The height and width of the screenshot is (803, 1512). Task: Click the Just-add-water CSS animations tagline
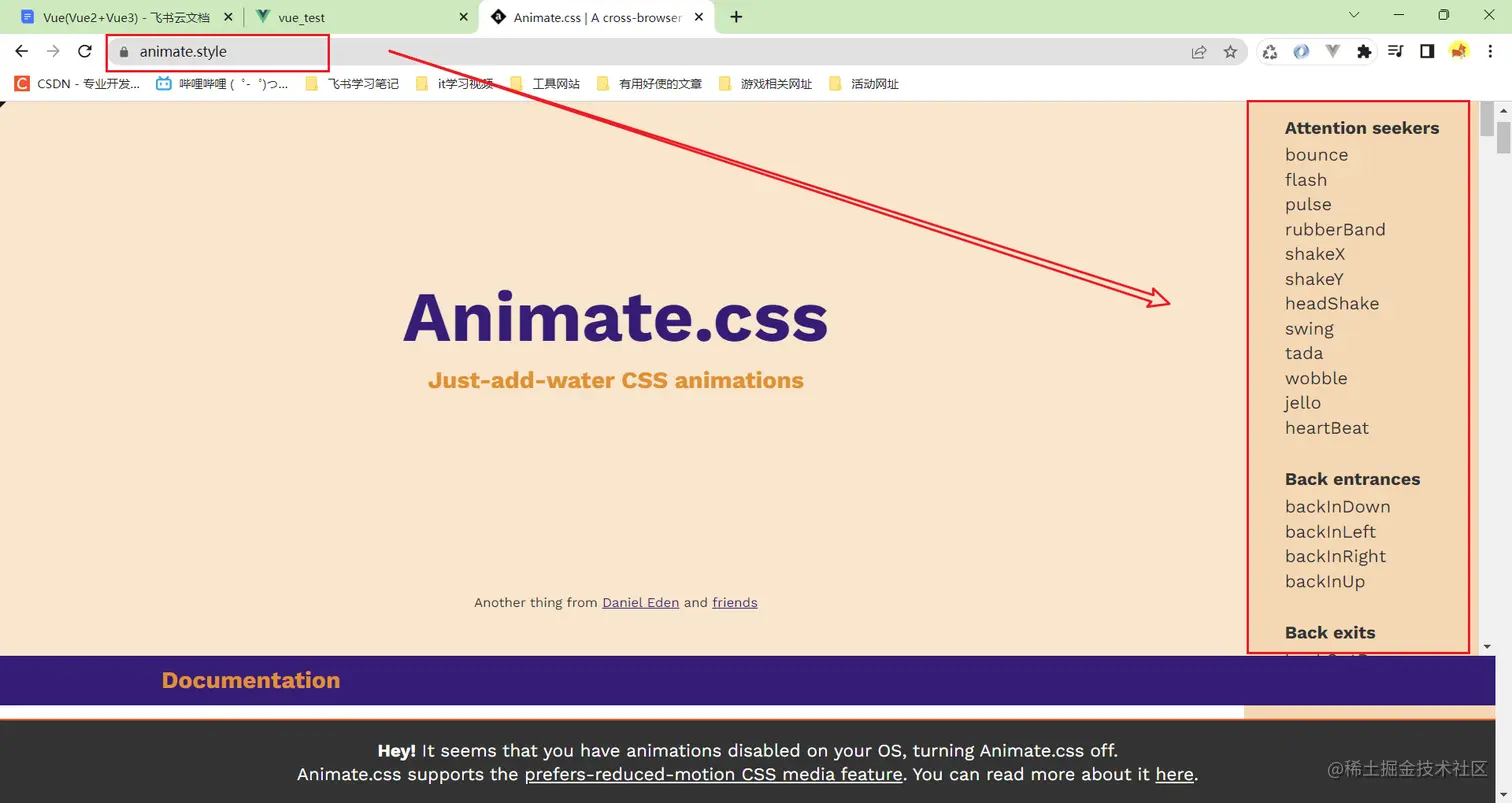click(615, 380)
